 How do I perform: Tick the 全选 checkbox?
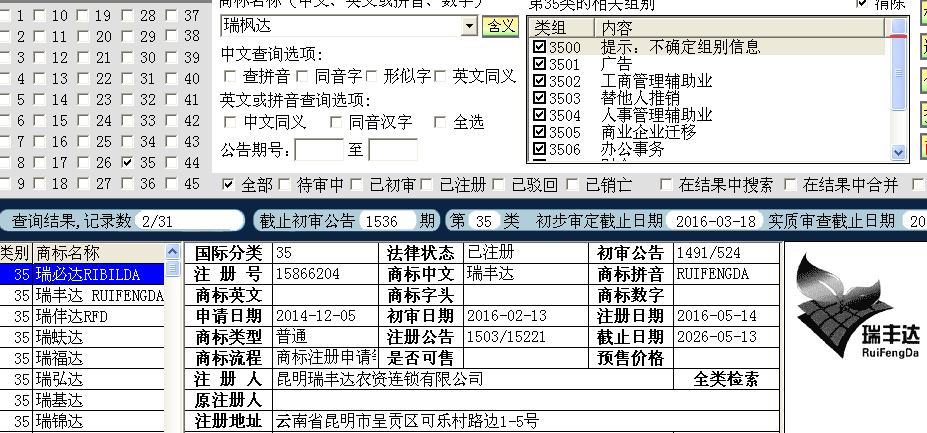pos(440,122)
